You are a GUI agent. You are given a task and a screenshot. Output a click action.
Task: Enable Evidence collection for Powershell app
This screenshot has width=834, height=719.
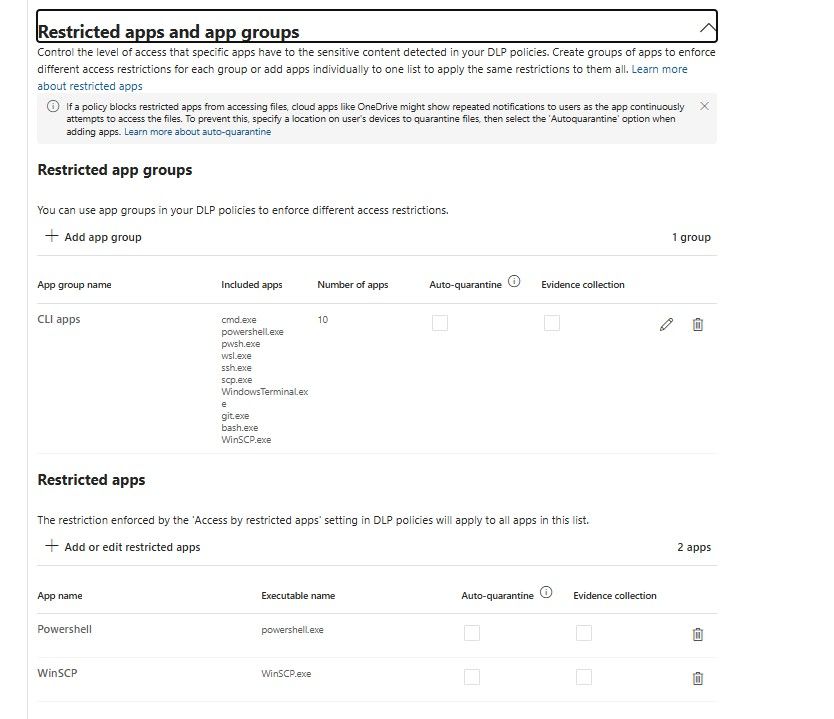click(584, 633)
